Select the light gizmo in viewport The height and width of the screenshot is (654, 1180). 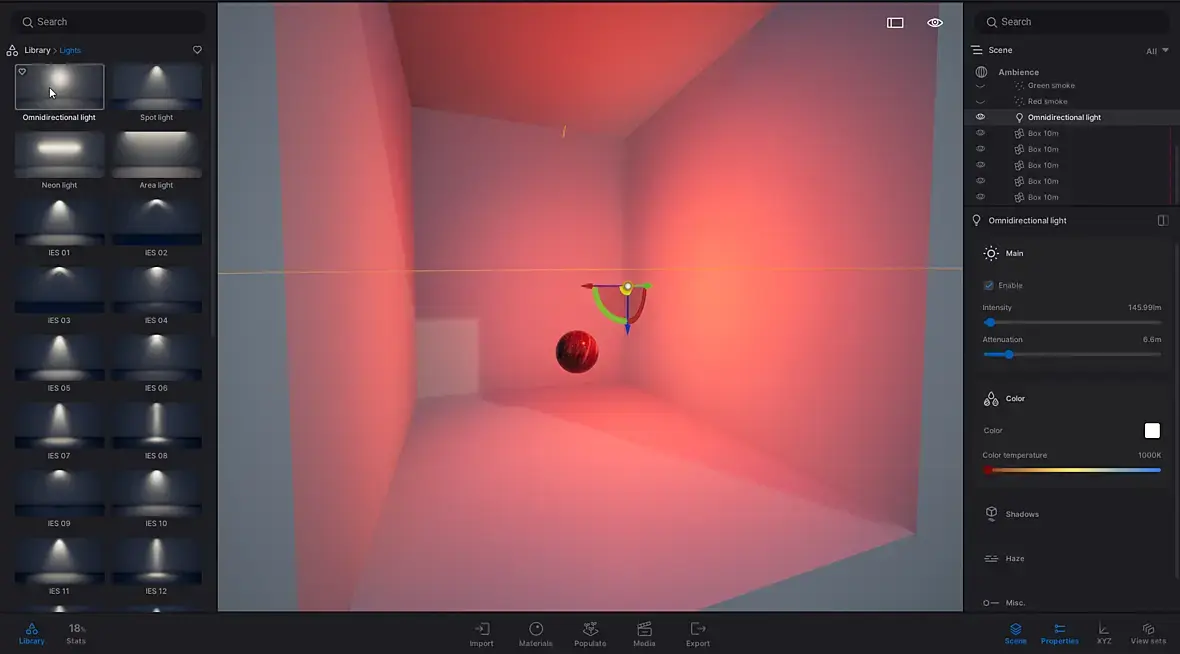click(x=626, y=288)
